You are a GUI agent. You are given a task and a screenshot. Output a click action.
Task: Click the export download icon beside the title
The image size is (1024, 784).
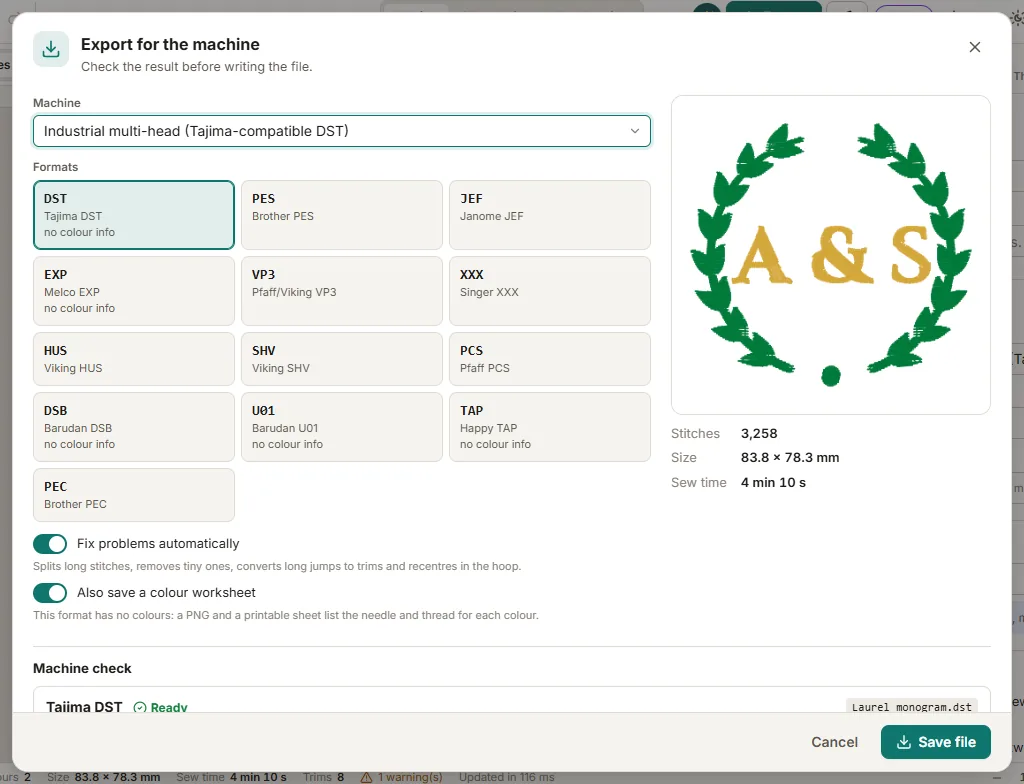point(51,49)
